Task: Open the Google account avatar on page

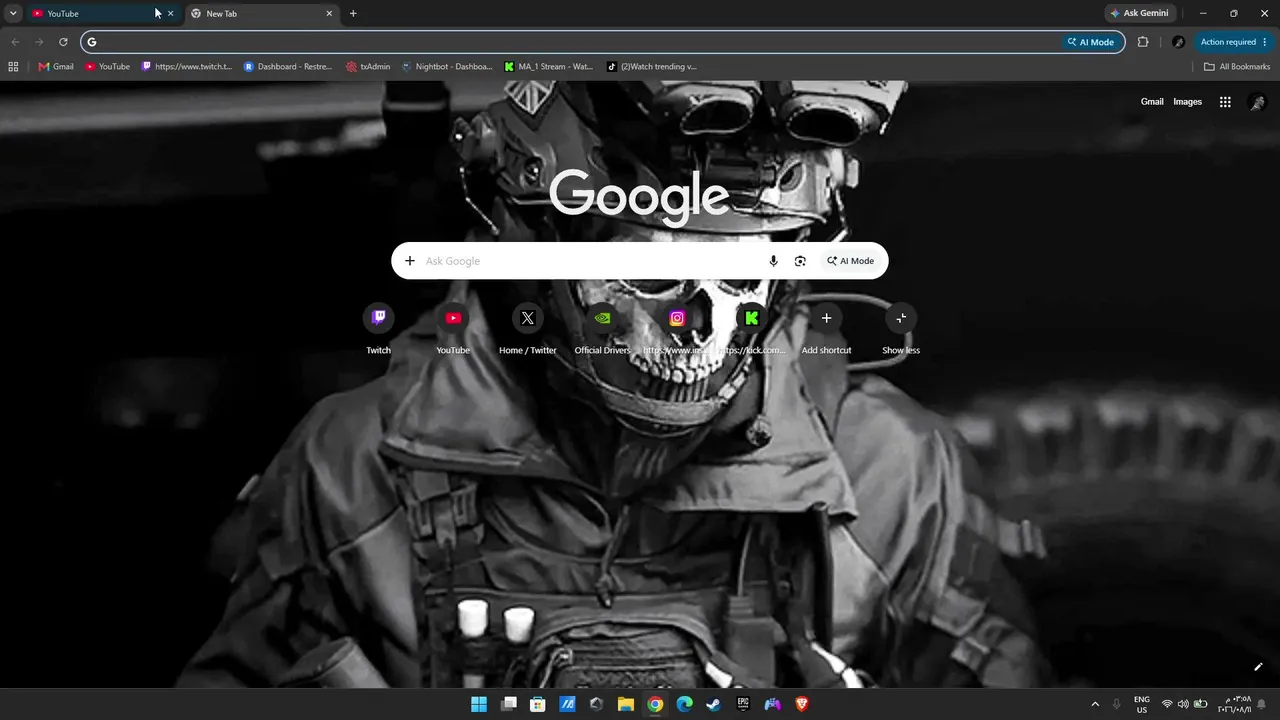Action: (1257, 102)
